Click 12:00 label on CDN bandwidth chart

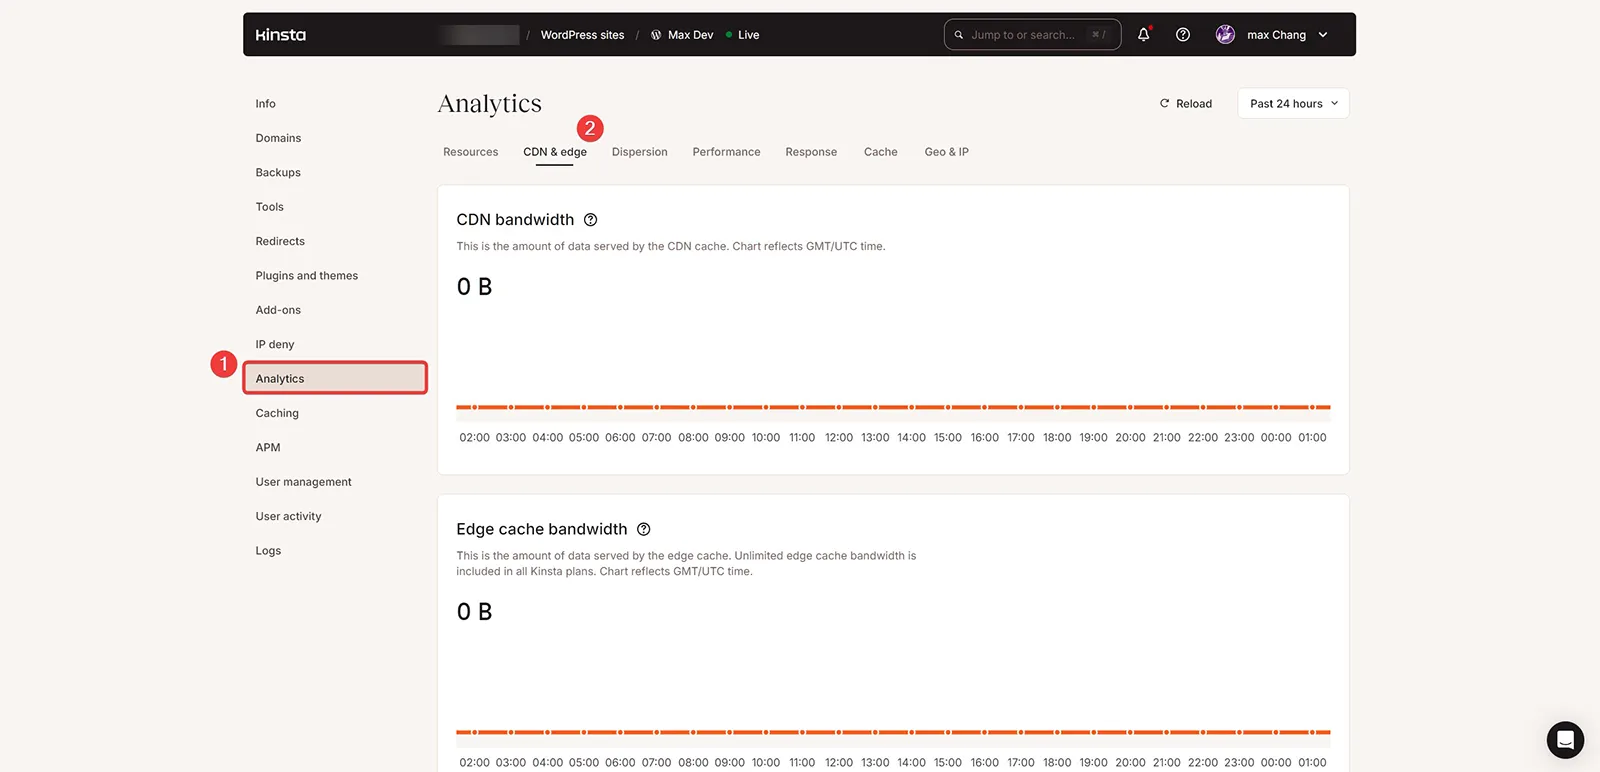[839, 438]
